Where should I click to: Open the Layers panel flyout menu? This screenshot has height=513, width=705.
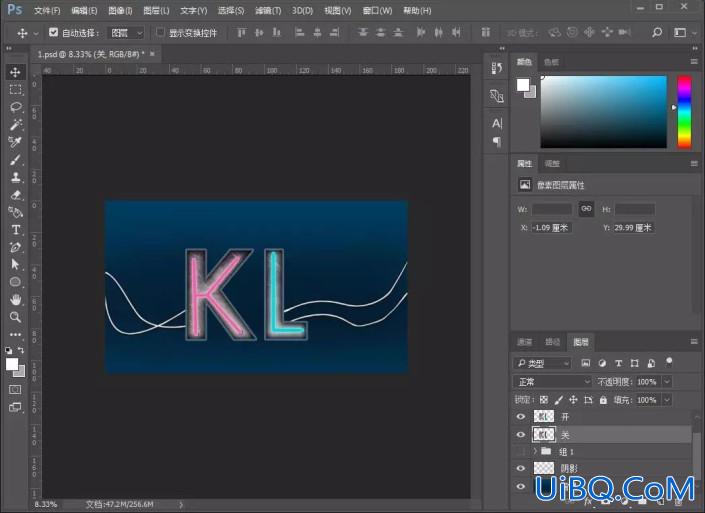click(x=694, y=342)
